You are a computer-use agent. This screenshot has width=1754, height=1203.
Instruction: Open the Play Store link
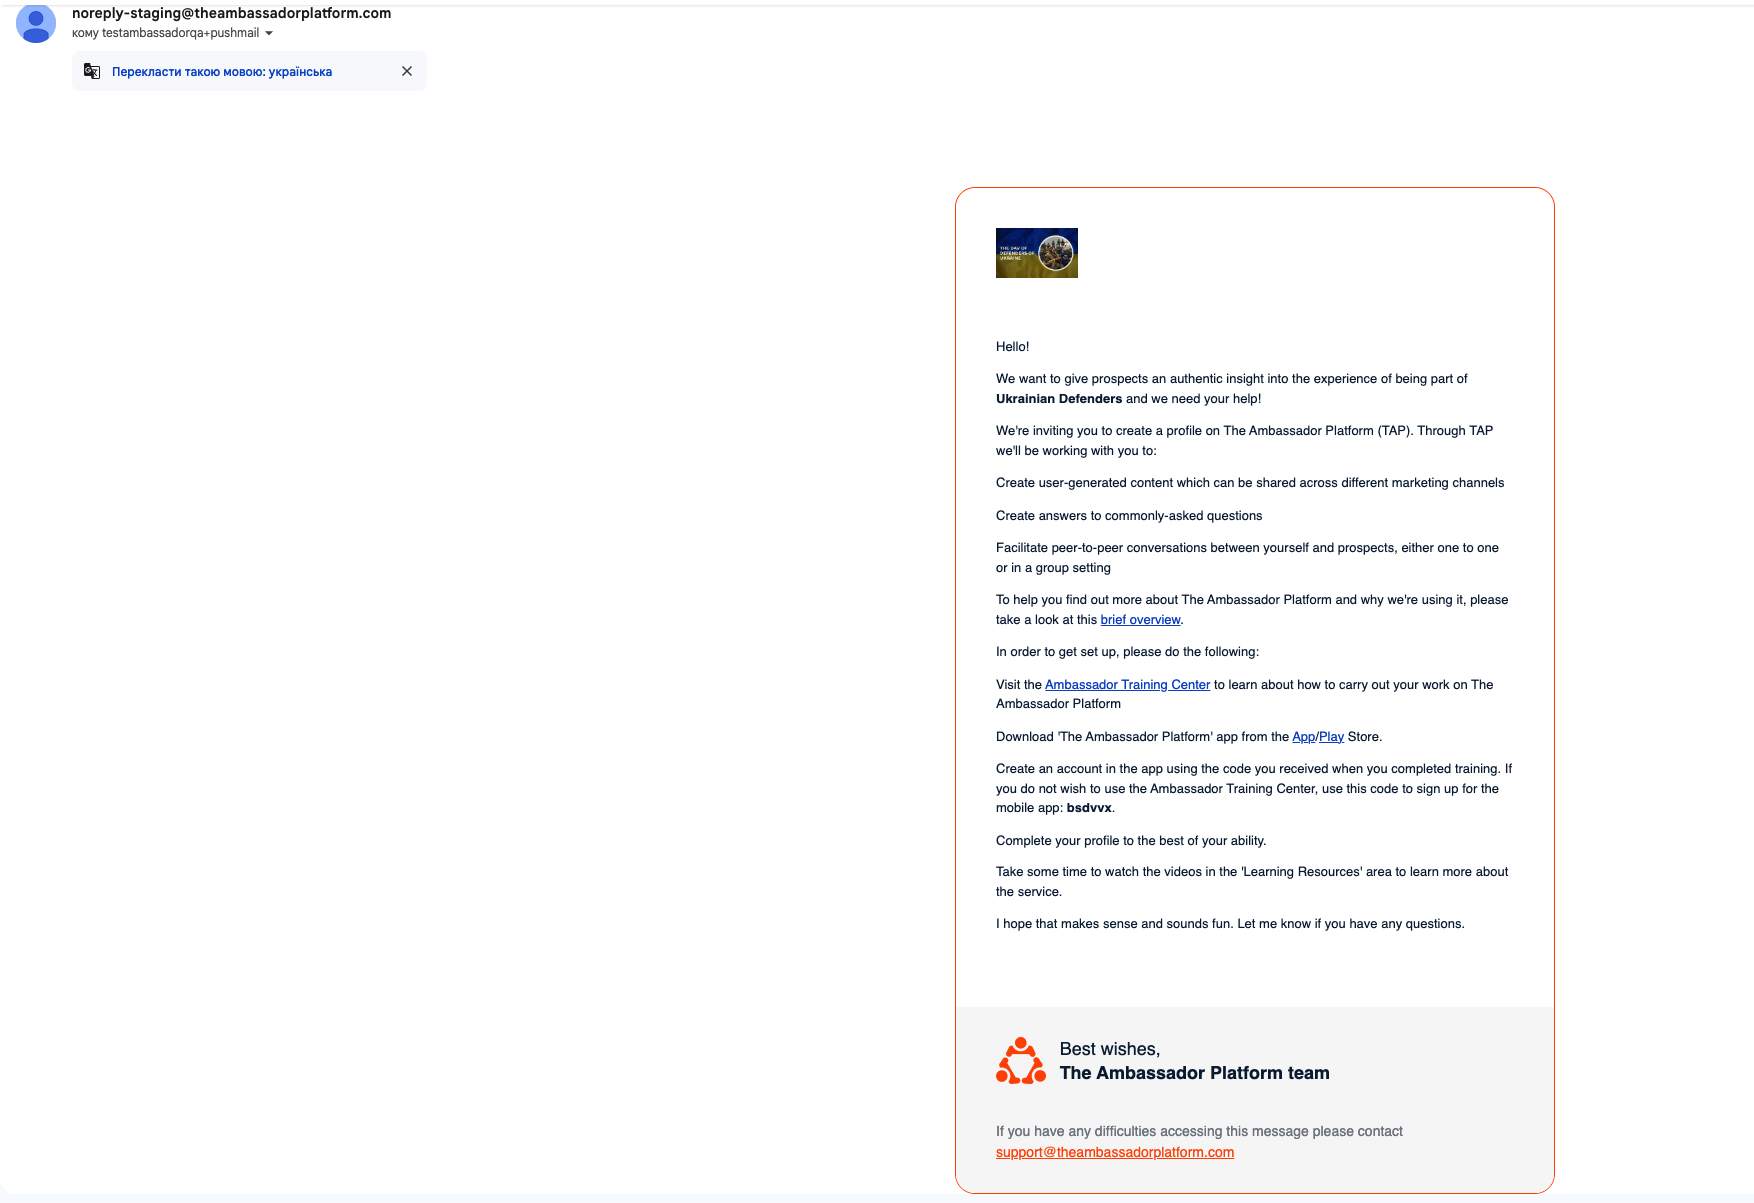point(1331,737)
